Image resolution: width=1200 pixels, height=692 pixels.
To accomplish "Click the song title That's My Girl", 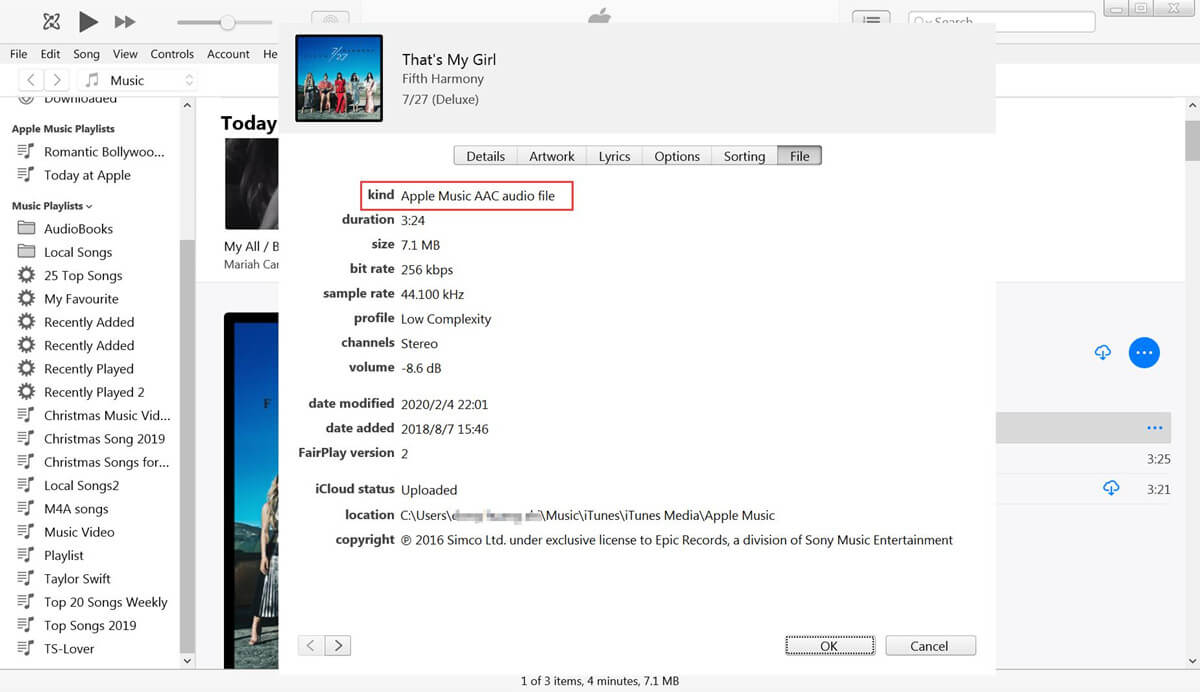I will (449, 59).
